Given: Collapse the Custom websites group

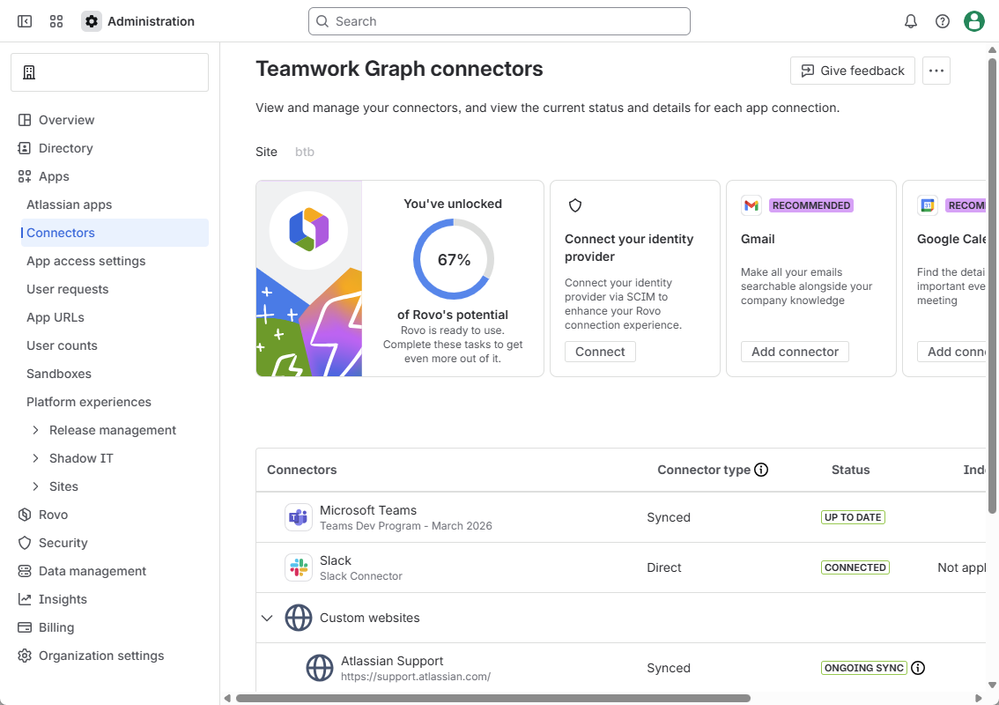Looking at the screenshot, I should (267, 618).
